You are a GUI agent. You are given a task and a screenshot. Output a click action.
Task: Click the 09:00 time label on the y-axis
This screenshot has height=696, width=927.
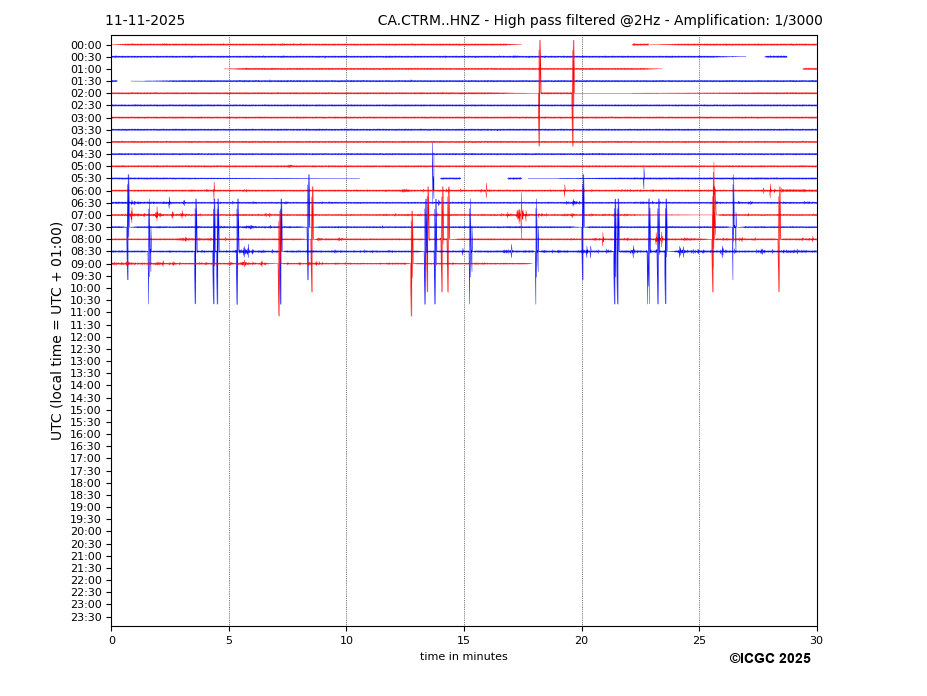[86, 264]
